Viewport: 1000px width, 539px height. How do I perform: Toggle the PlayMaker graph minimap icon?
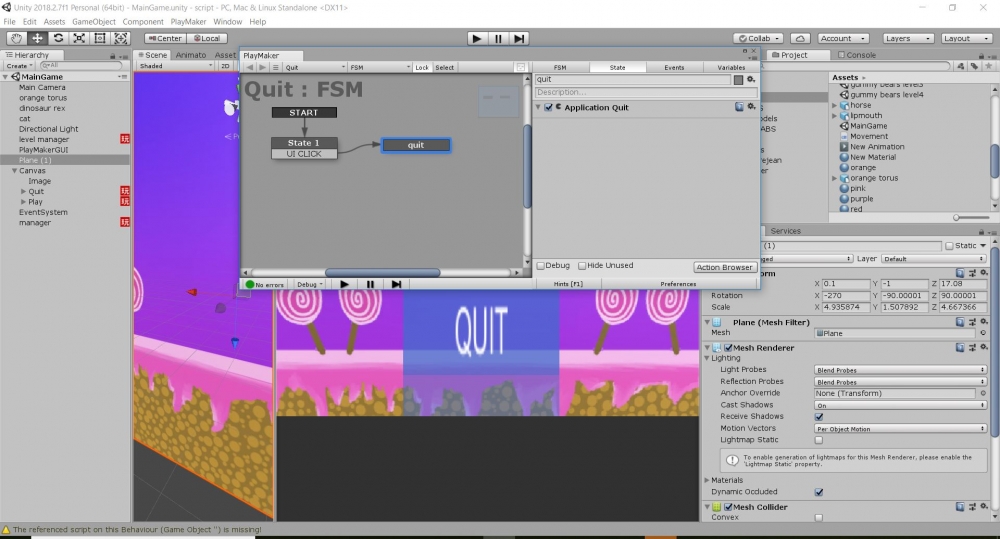tap(520, 67)
